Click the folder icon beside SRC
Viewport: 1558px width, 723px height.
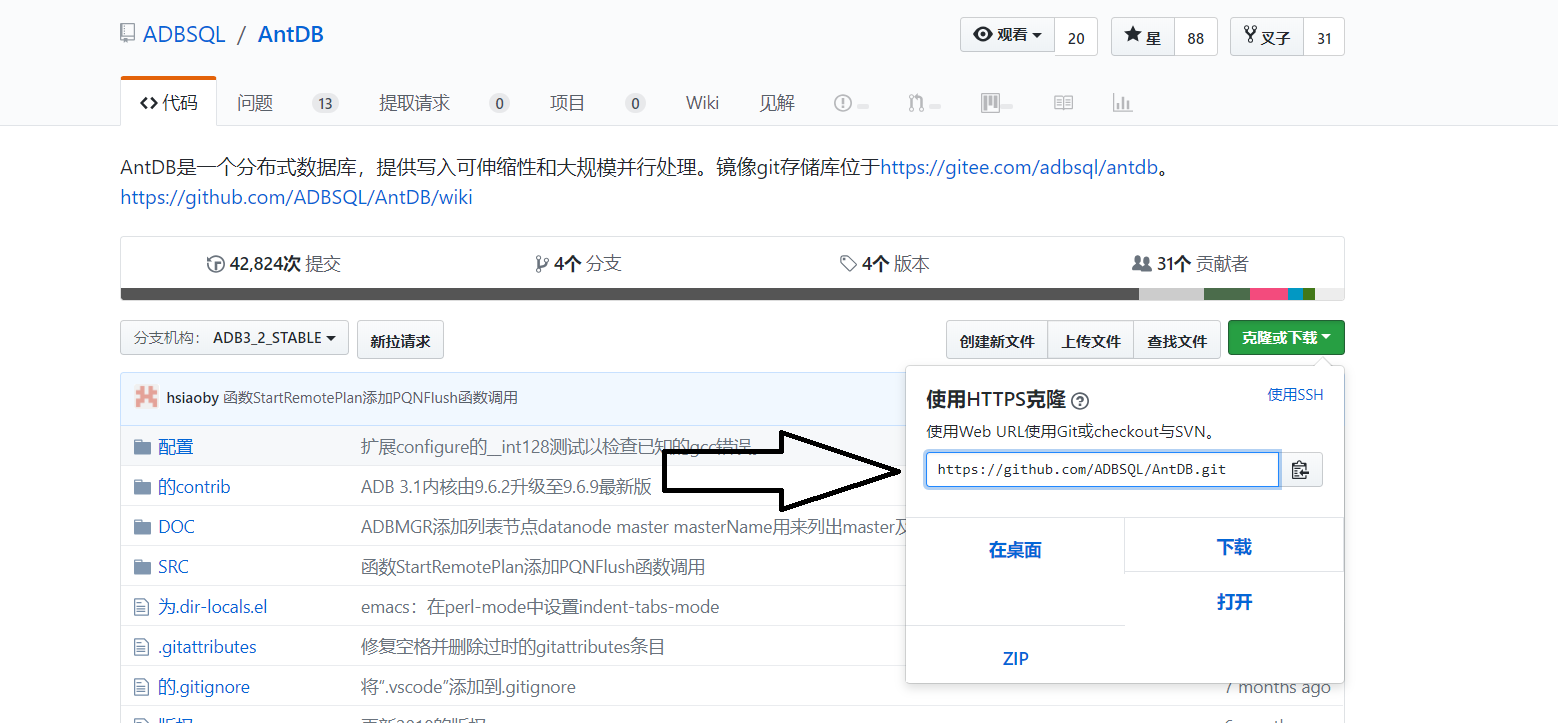pos(142,567)
